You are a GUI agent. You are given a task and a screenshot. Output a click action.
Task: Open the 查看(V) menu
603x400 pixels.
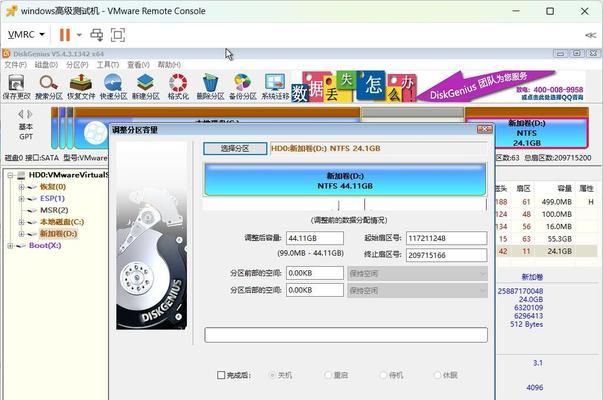[x=138, y=65]
